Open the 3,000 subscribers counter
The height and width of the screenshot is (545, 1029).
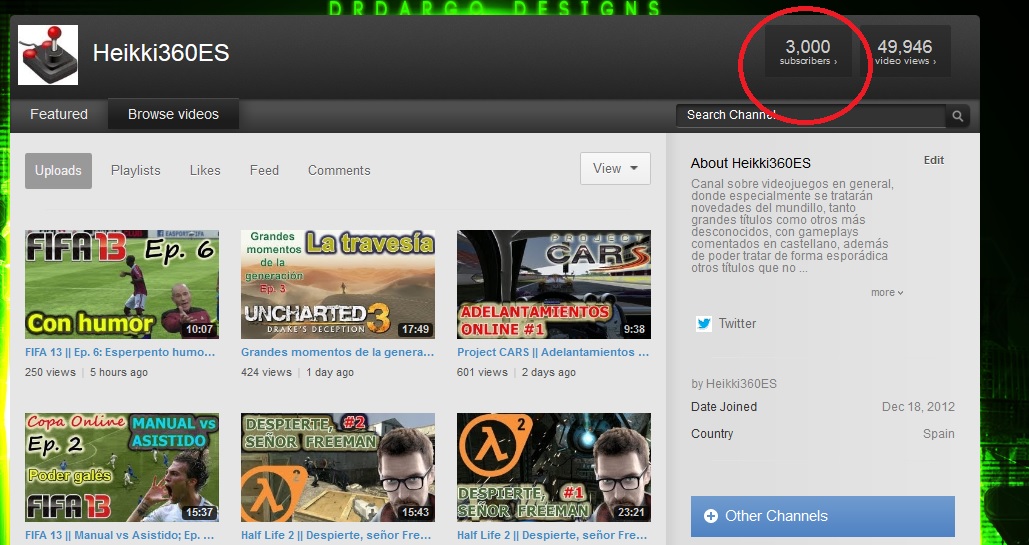click(x=808, y=51)
